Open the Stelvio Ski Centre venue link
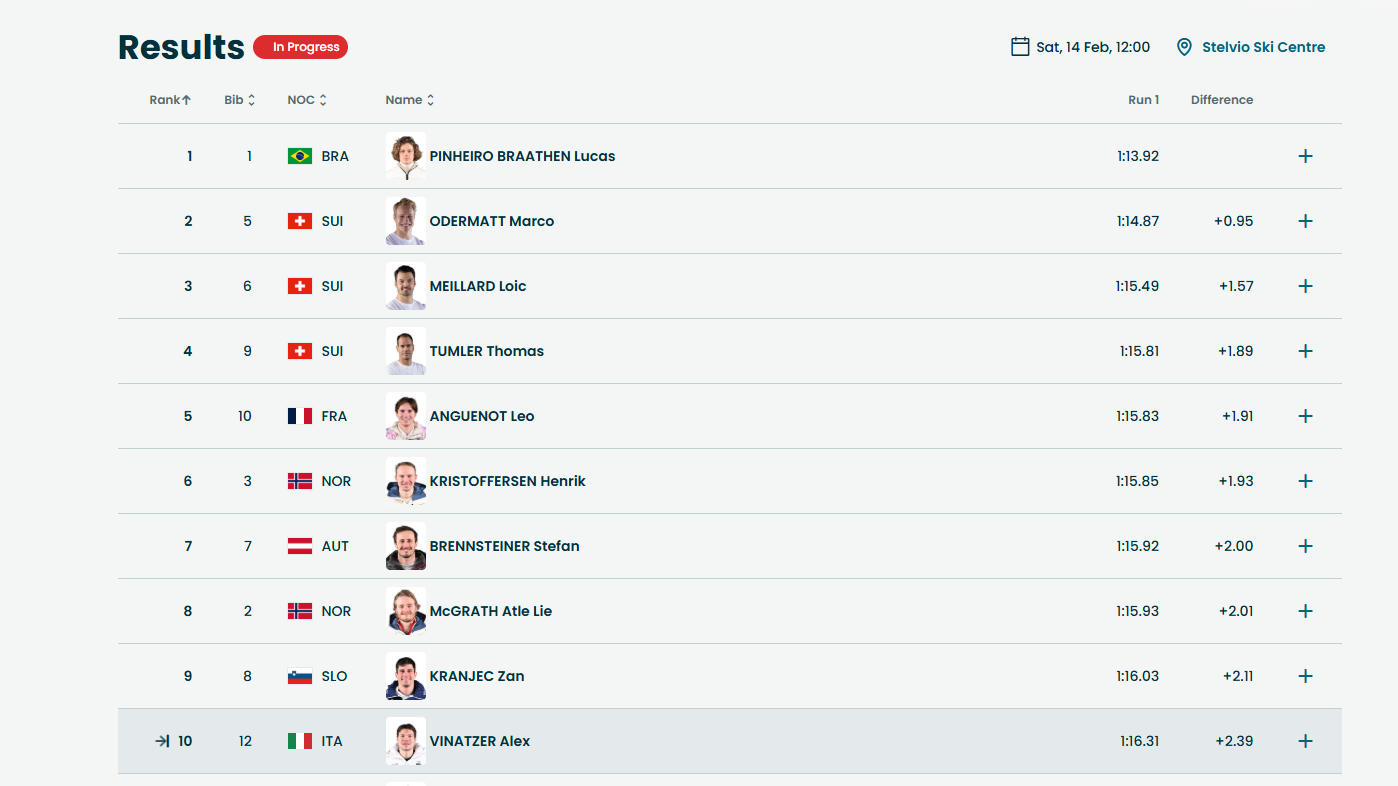Screen dimensions: 1398x786 (1264, 47)
